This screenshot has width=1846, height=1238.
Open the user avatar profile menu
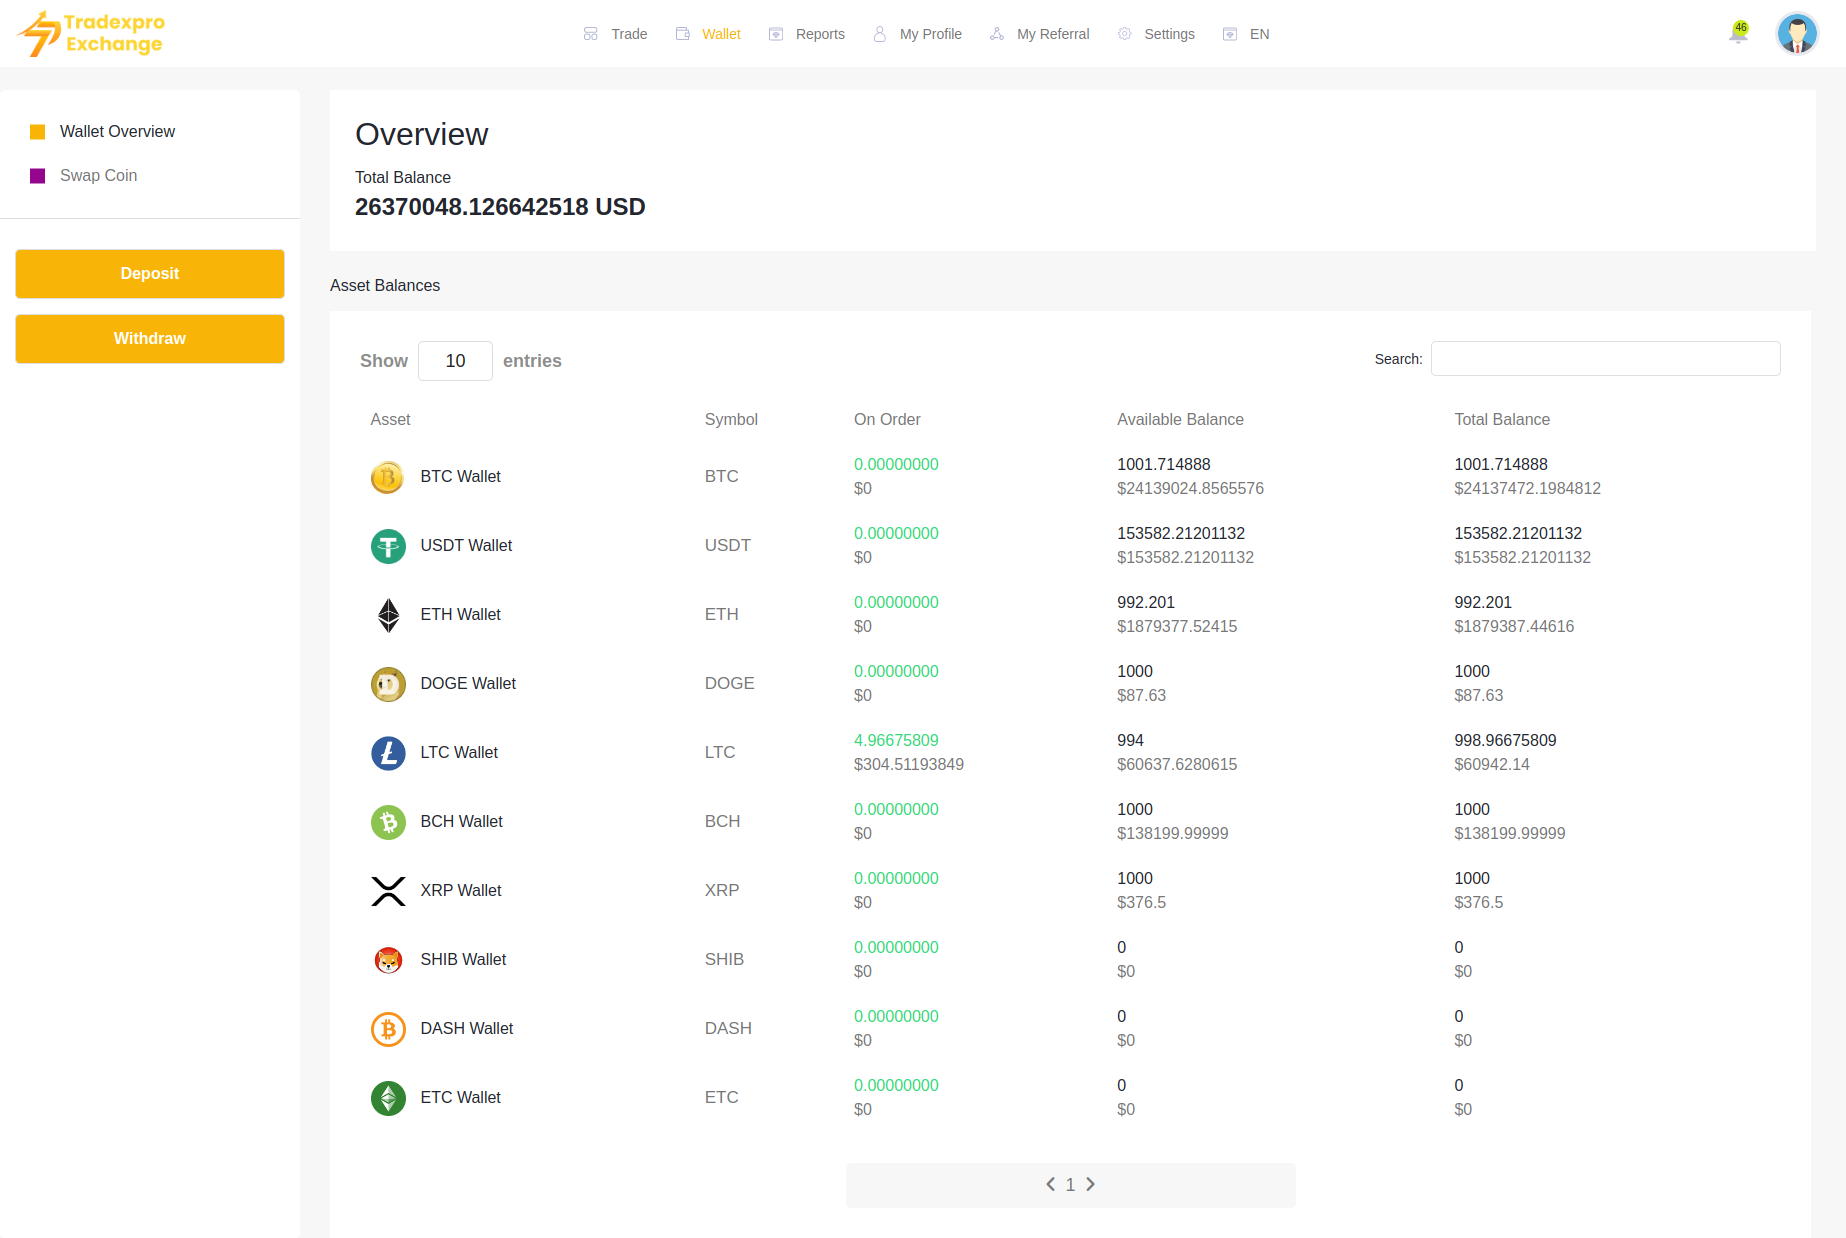pos(1796,34)
